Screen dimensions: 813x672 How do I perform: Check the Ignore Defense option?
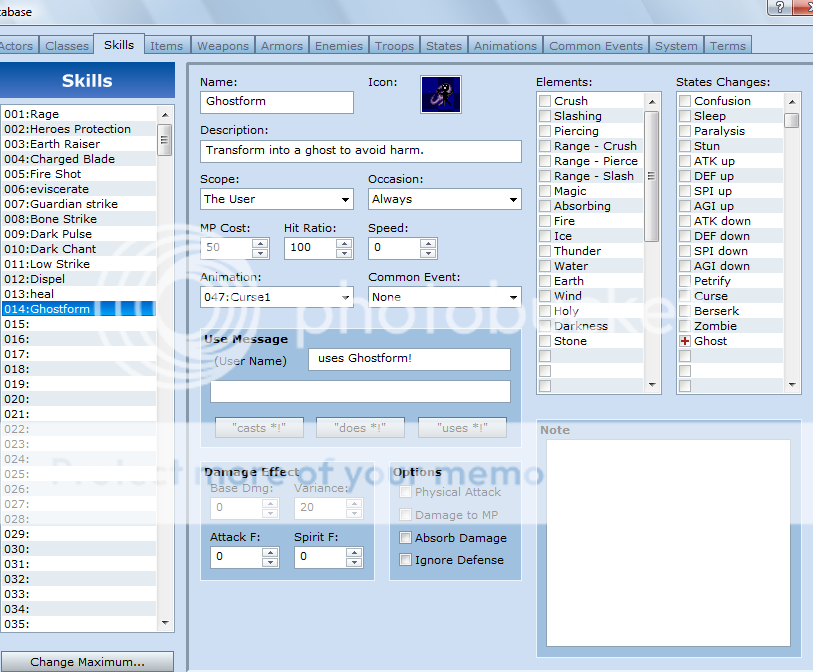point(405,560)
